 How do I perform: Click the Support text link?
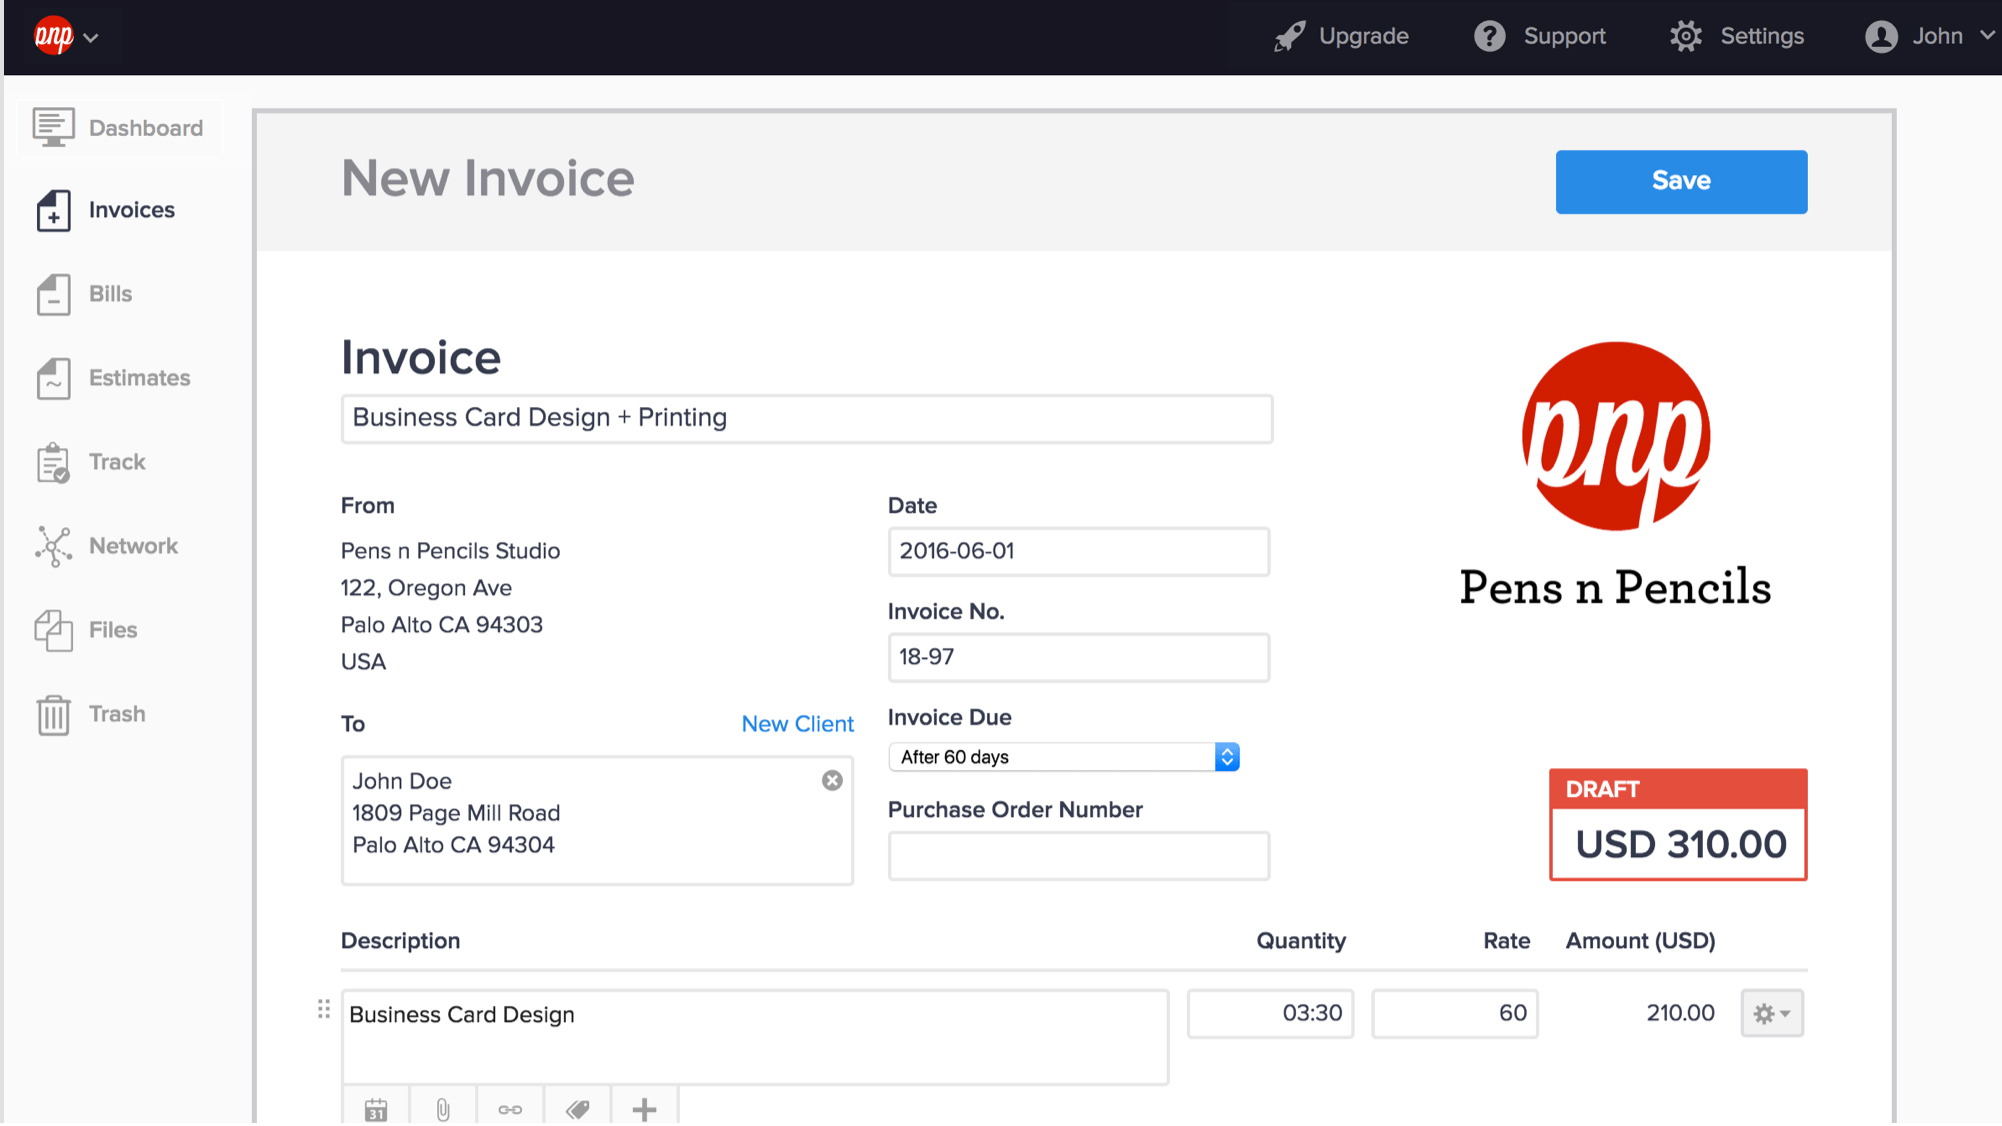pyautogui.click(x=1564, y=37)
